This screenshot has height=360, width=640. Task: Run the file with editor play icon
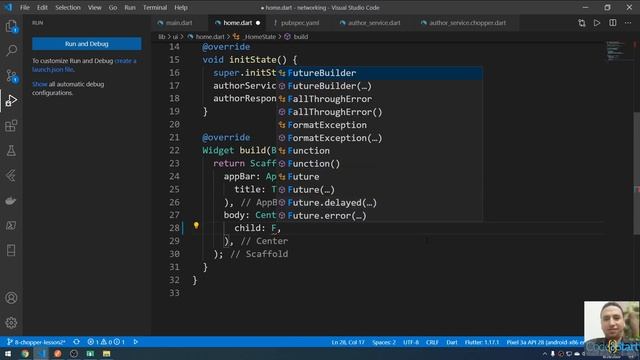[597, 23]
